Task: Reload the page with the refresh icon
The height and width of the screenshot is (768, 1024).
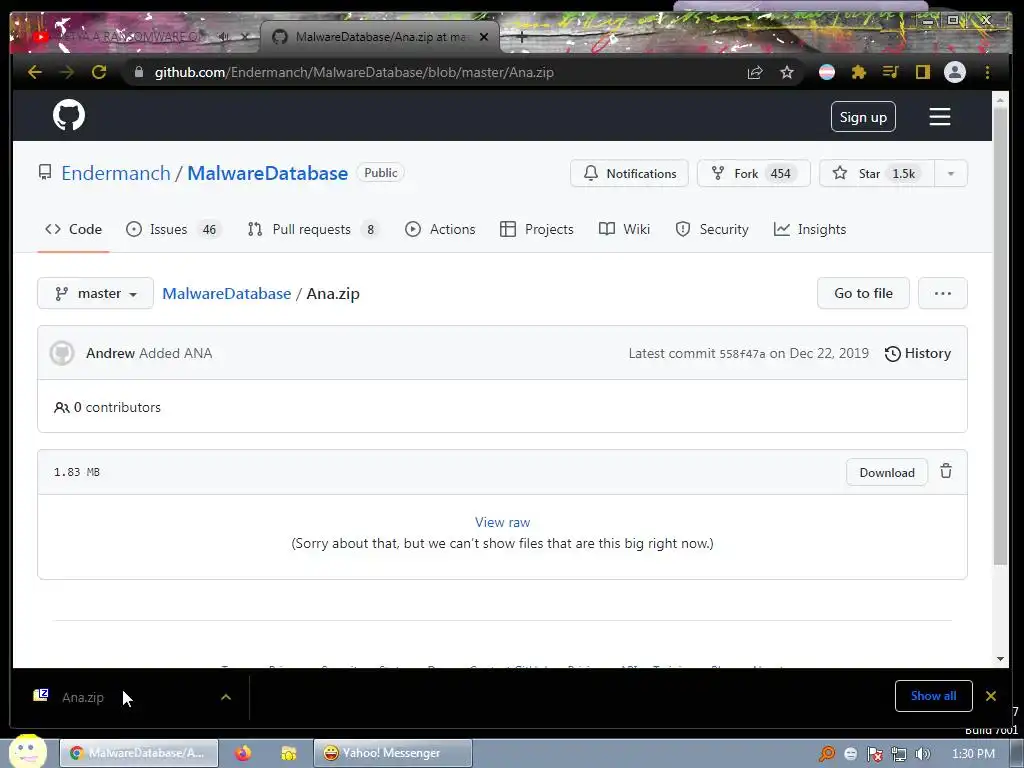Action: tap(99, 72)
